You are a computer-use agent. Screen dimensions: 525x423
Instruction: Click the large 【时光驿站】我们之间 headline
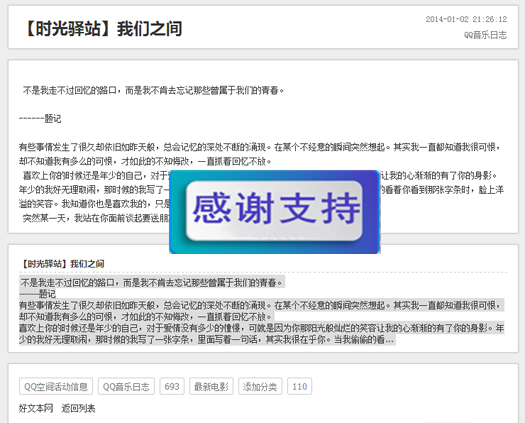click(103, 28)
